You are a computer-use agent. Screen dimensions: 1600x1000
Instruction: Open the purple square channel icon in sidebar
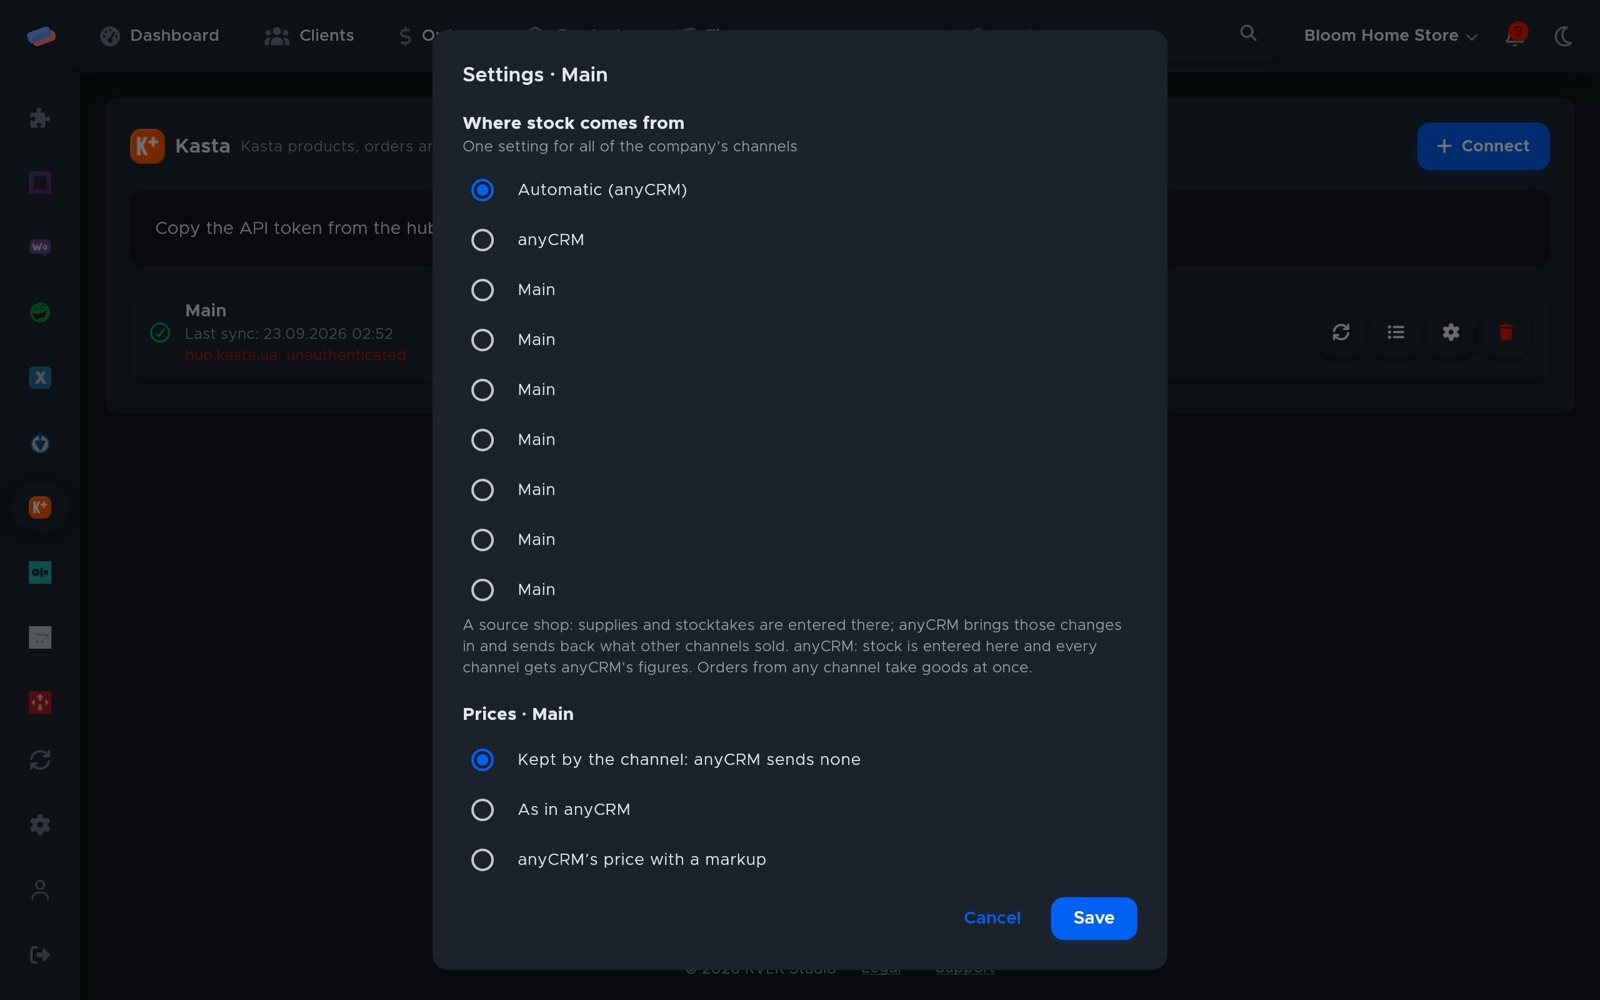[x=40, y=182]
